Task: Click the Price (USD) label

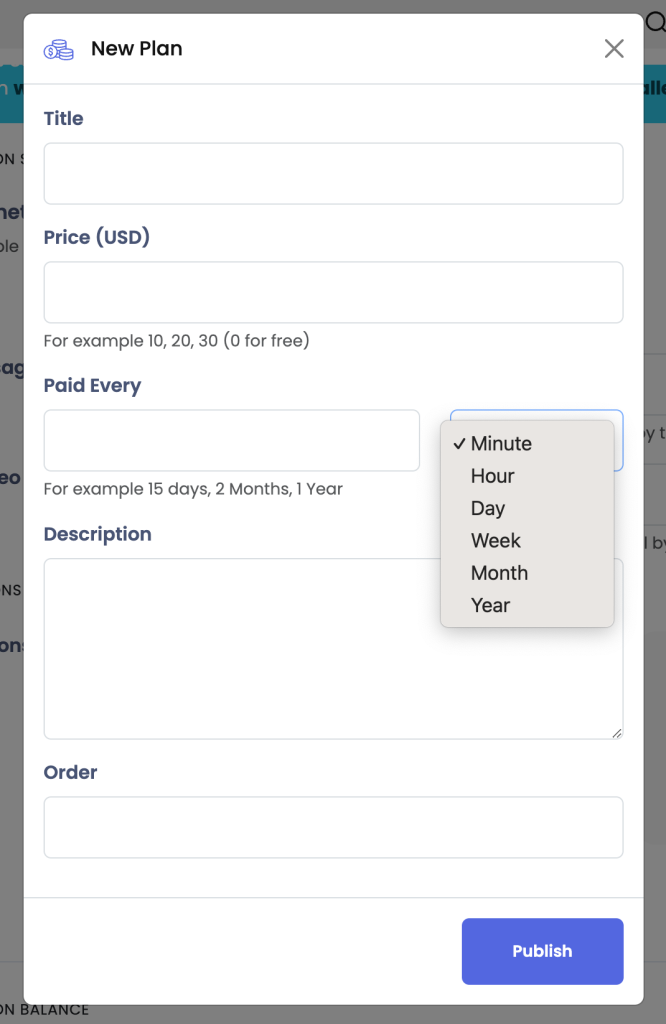Action: [x=97, y=237]
